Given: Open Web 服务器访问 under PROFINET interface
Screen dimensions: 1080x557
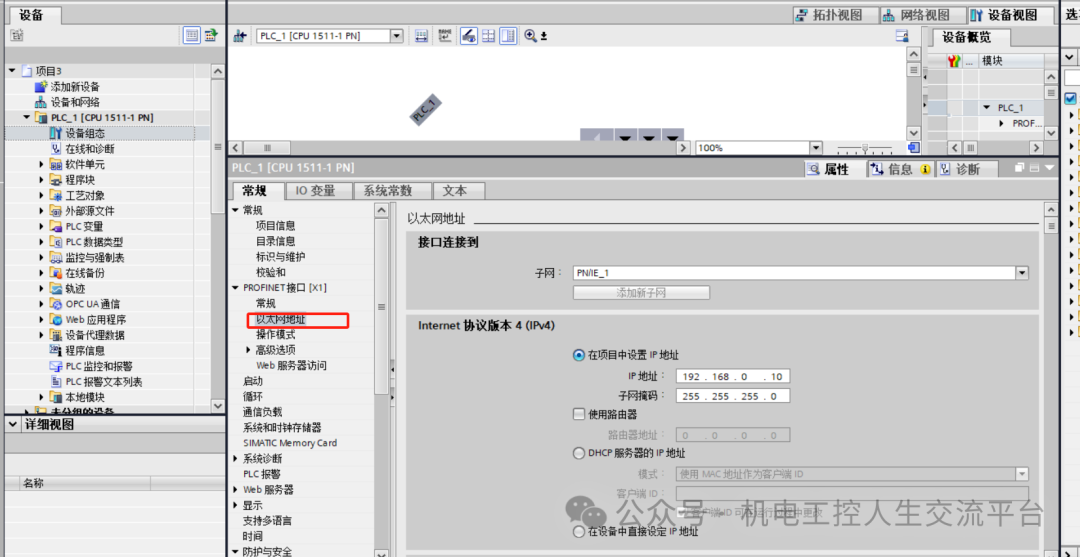Looking at the screenshot, I should click(x=291, y=366).
